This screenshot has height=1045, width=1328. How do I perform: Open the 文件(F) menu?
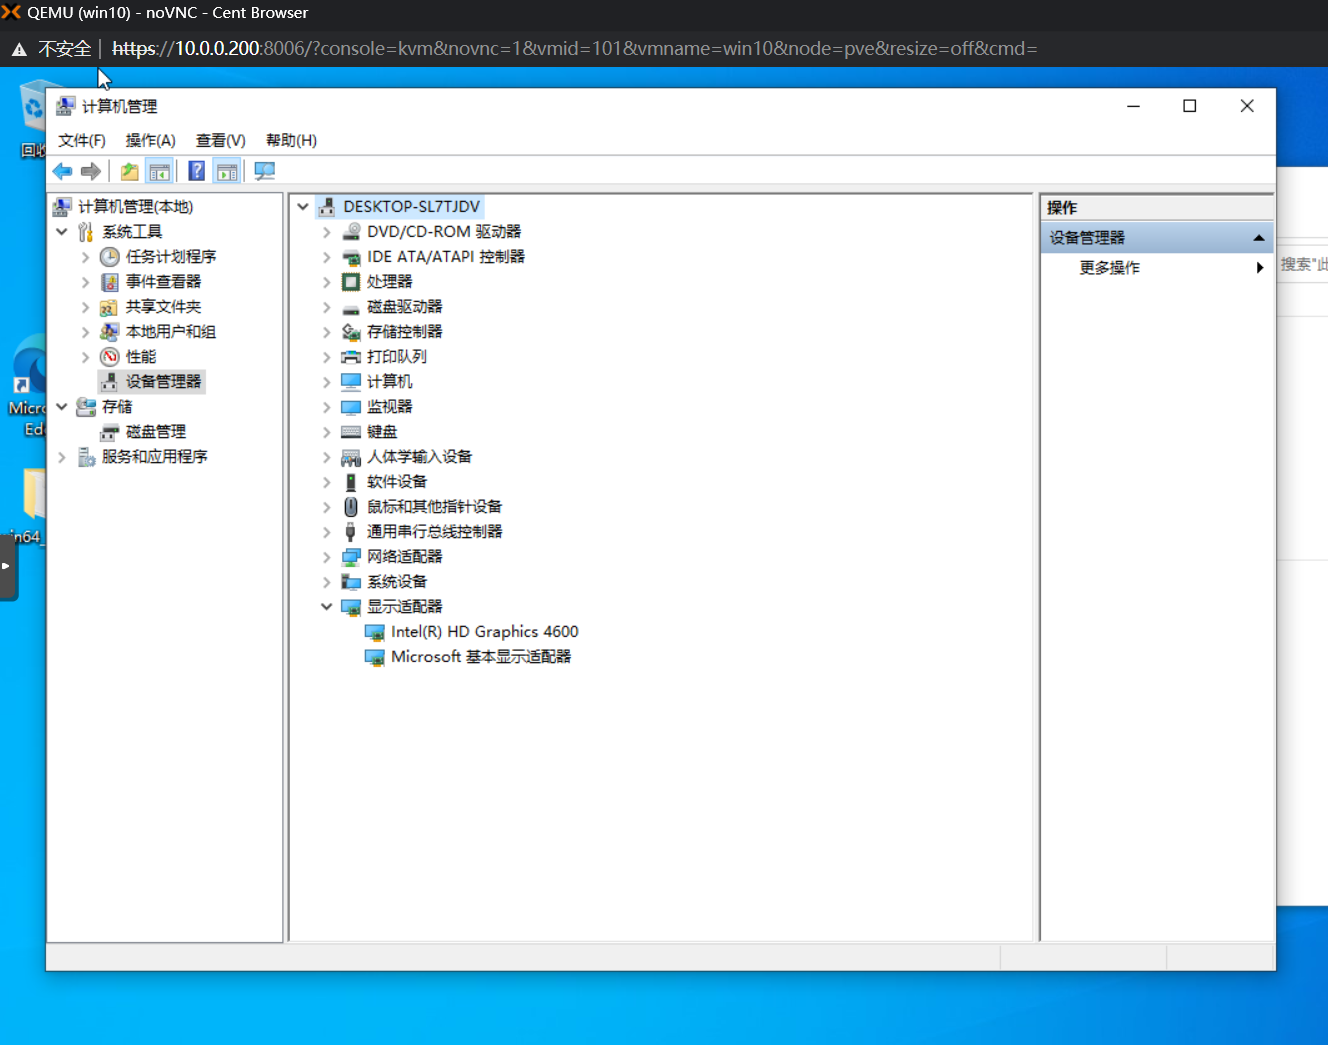tap(82, 140)
